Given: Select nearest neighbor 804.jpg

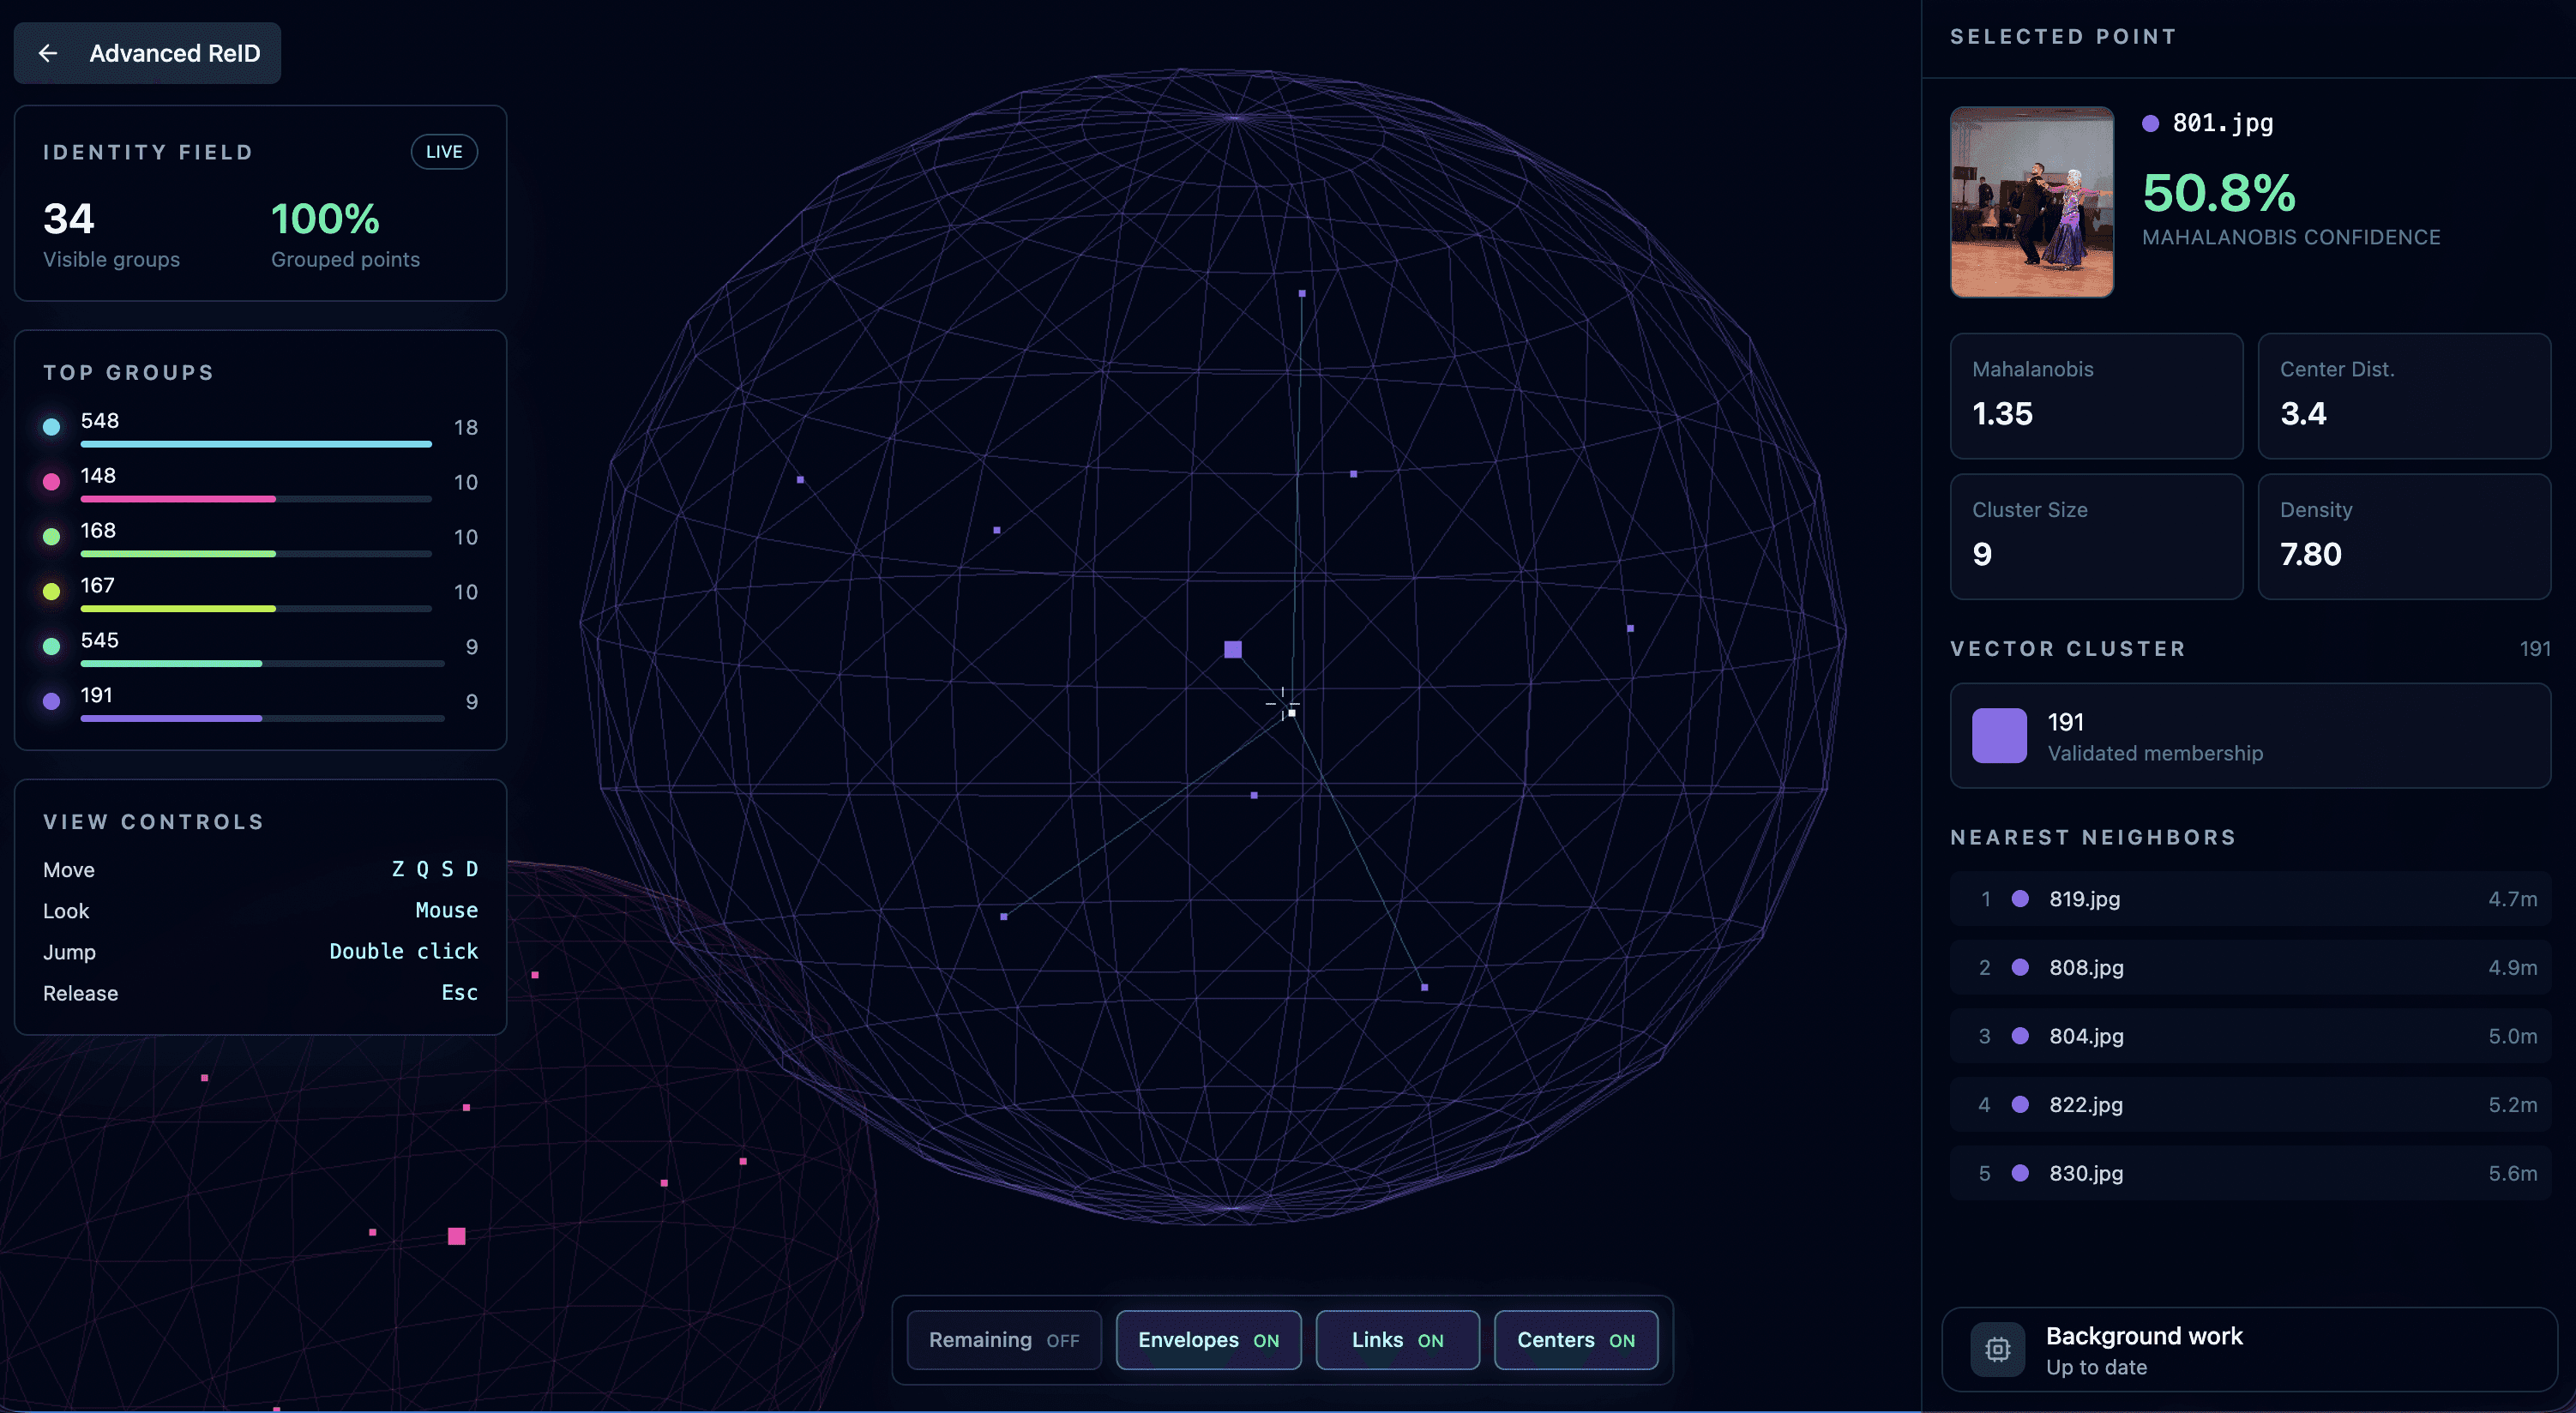Looking at the screenshot, I should click(2250, 1036).
